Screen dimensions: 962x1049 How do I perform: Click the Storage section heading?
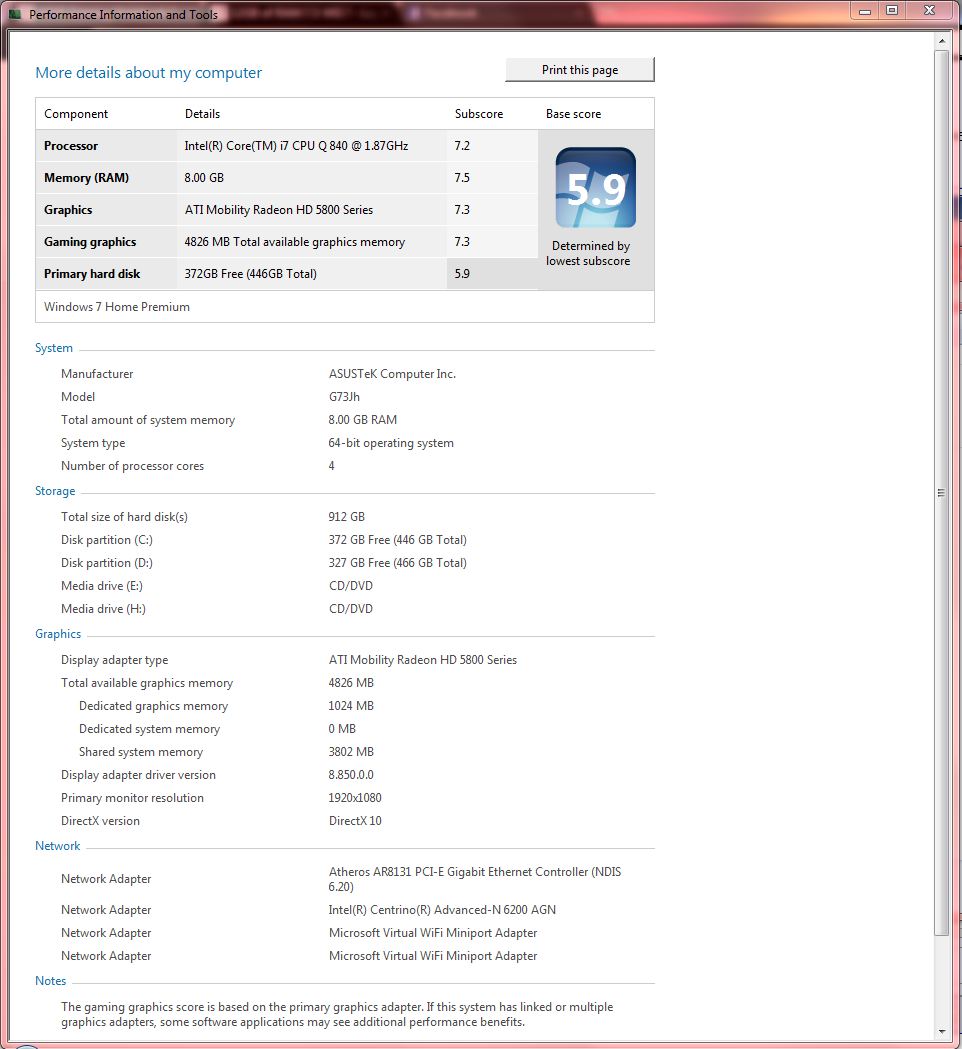point(55,491)
